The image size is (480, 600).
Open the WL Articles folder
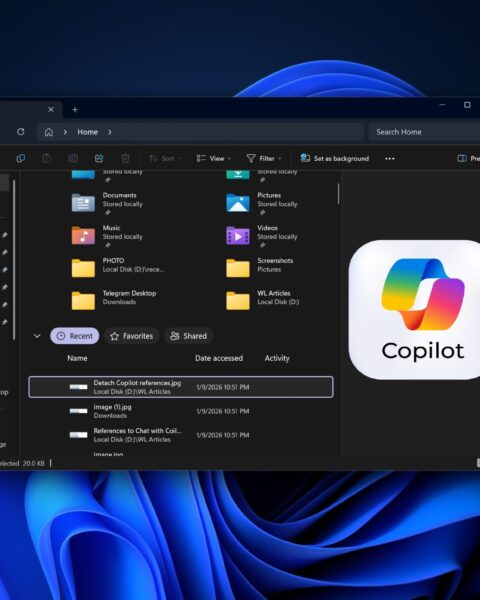(263, 300)
